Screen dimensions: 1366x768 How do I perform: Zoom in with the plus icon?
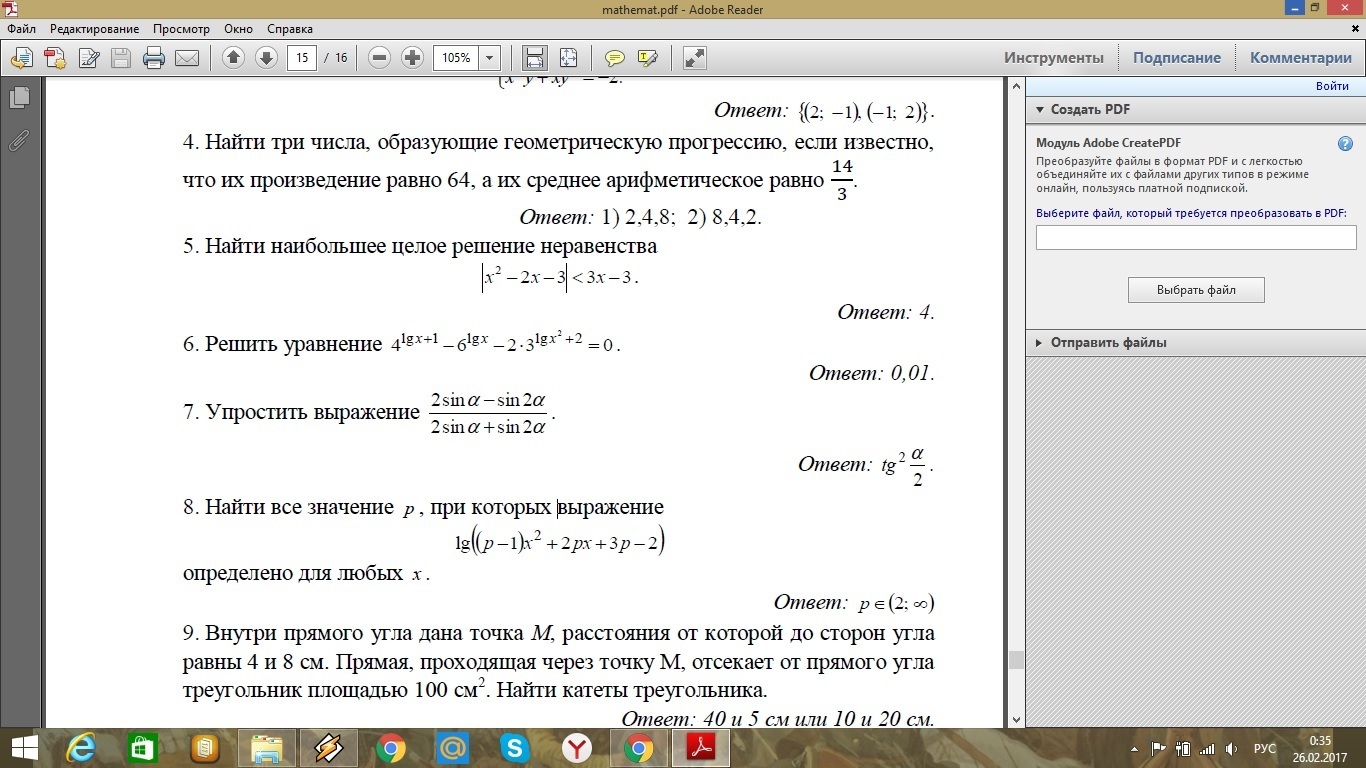(x=411, y=57)
